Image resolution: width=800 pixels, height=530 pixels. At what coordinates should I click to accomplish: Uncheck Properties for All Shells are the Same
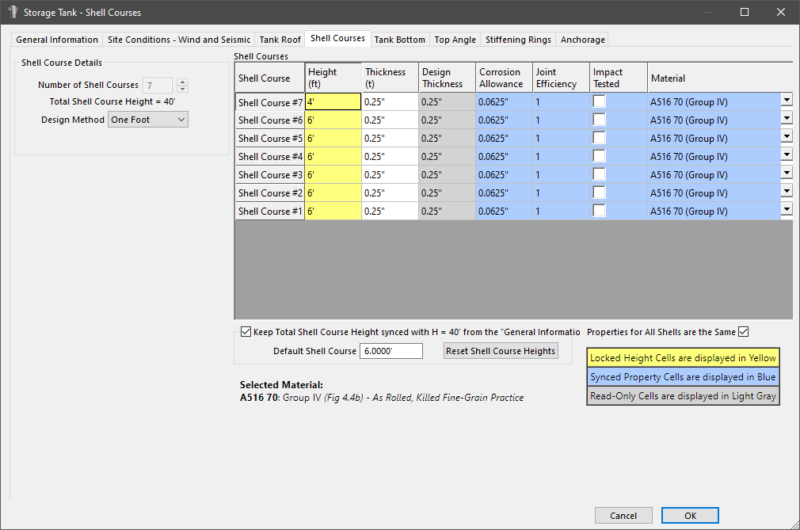[x=743, y=332]
